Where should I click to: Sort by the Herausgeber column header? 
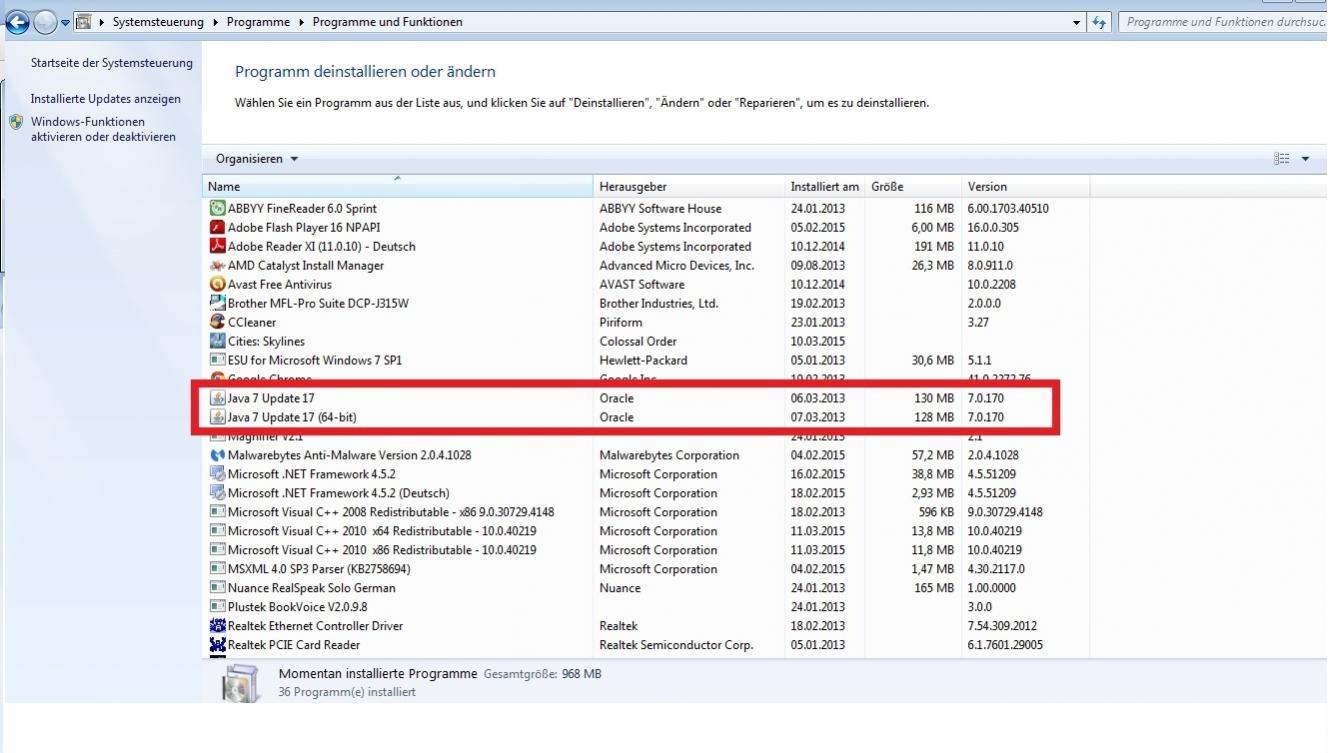pyautogui.click(x=690, y=187)
